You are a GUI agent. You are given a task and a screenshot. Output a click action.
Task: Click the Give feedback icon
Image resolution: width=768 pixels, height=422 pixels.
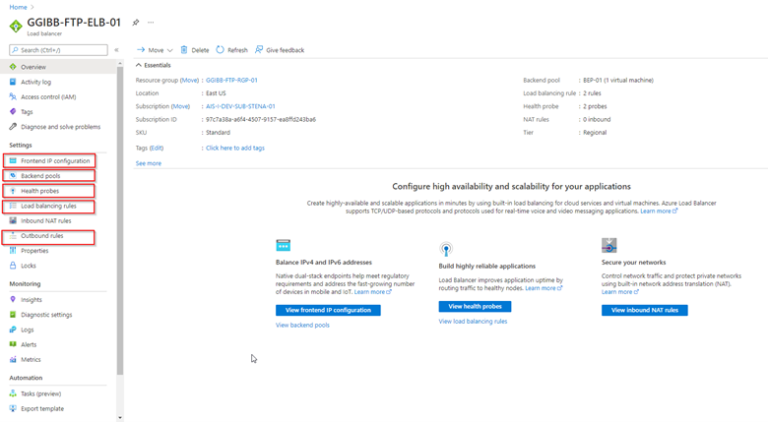(x=259, y=49)
